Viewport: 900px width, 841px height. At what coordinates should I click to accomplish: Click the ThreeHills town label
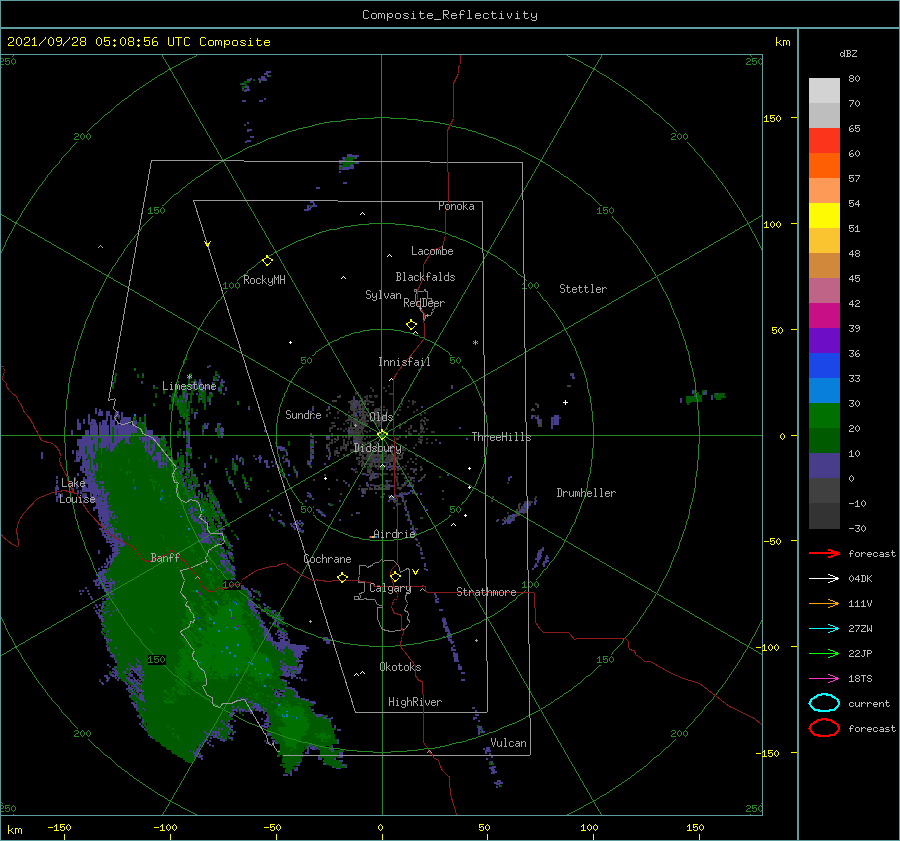(501, 437)
